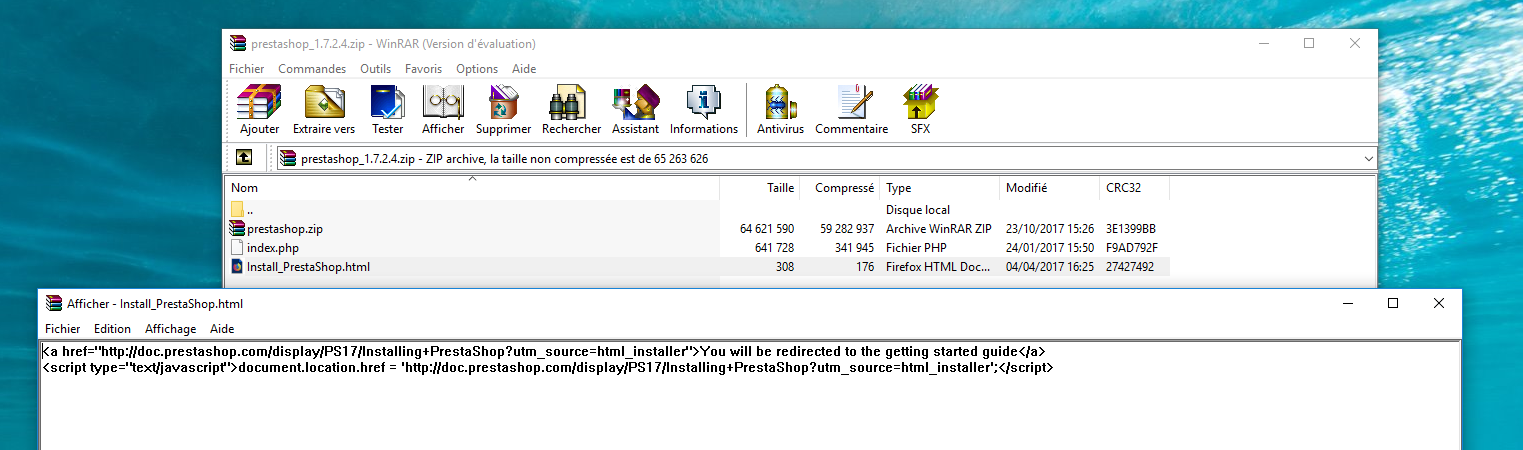Open the Aide menu in WinRAR
The height and width of the screenshot is (450, 1523).
[x=524, y=69]
